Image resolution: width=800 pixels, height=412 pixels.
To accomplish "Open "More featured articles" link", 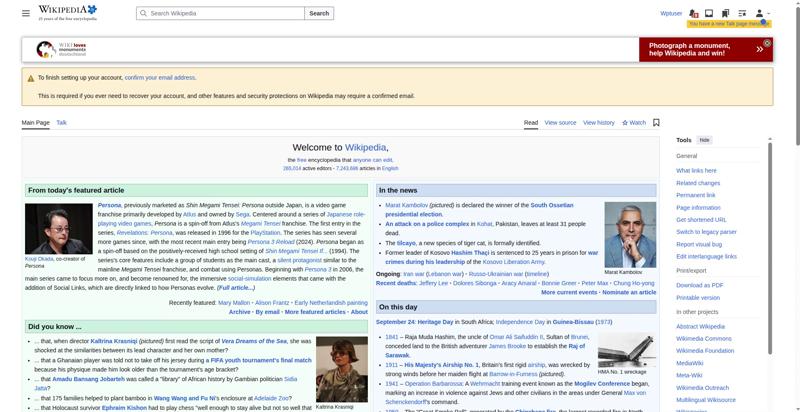I will click(315, 312).
